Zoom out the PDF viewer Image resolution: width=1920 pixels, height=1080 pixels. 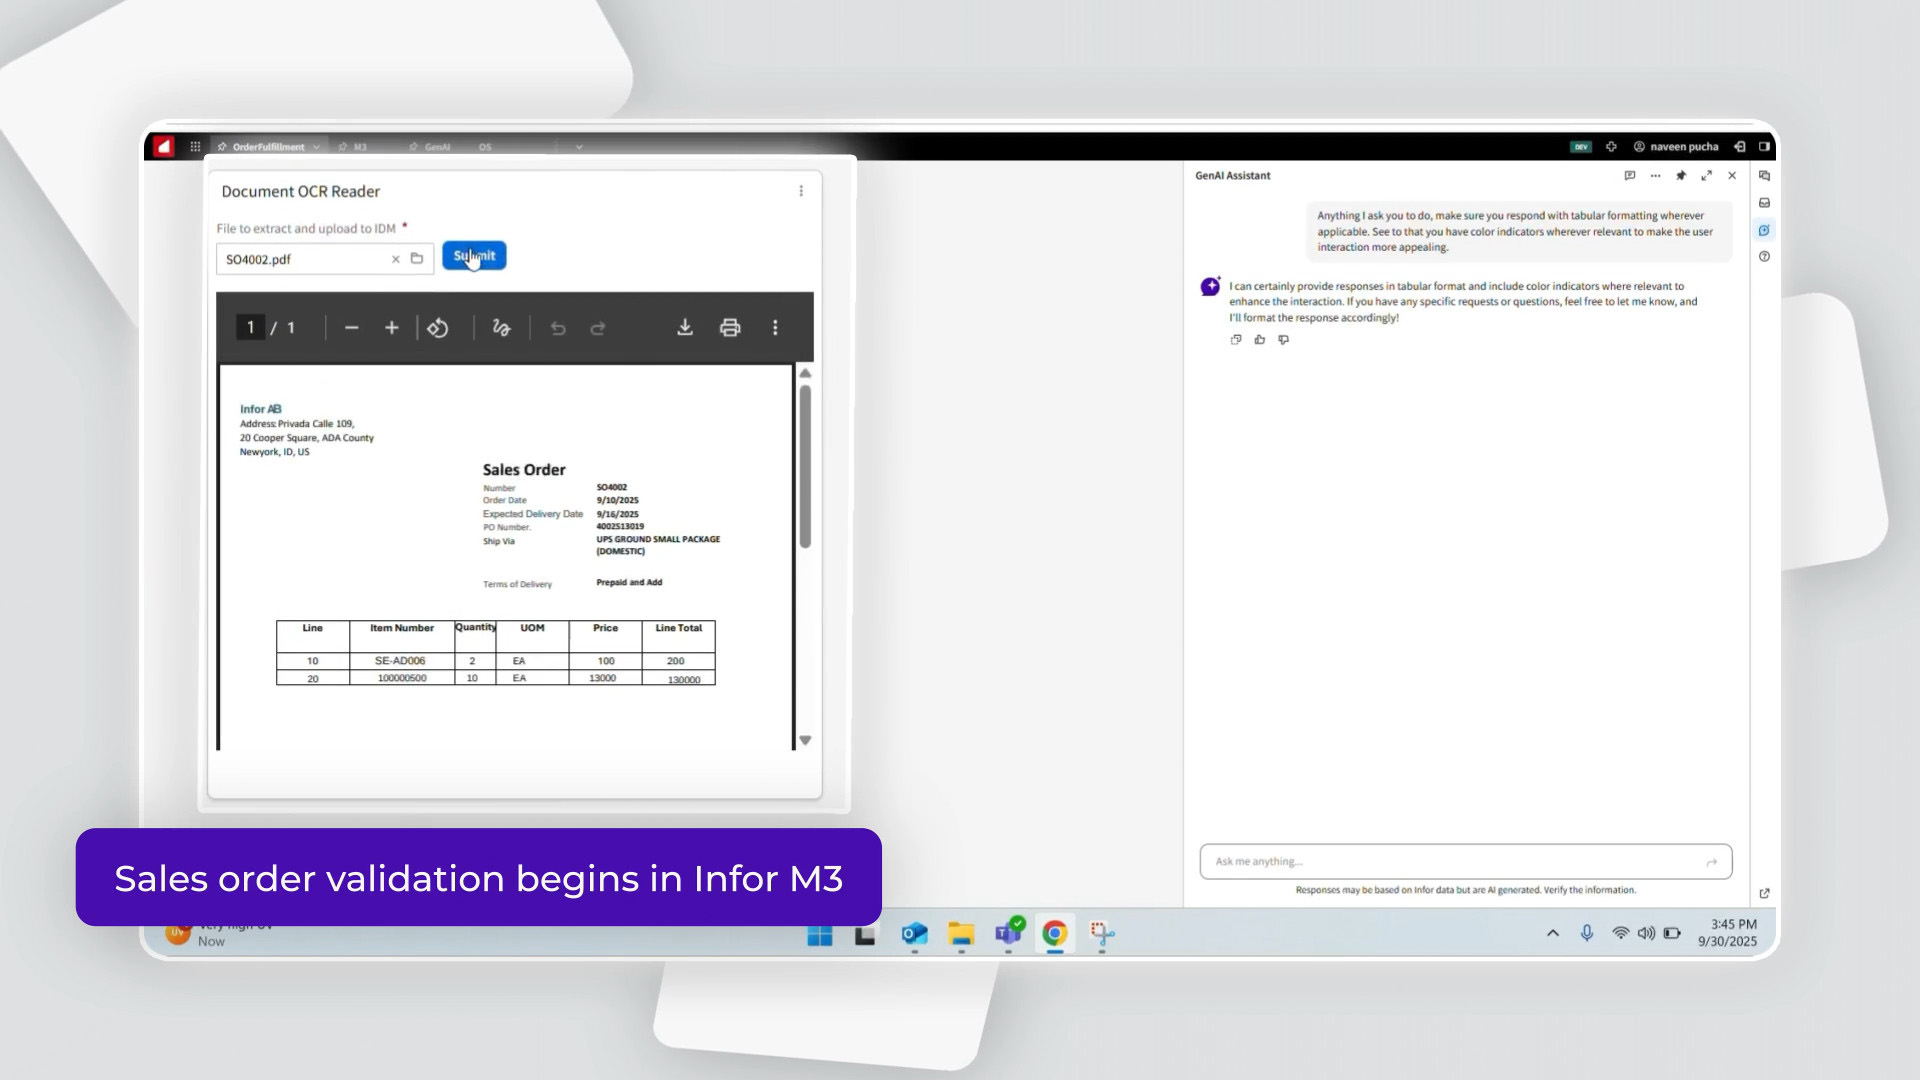[351, 328]
